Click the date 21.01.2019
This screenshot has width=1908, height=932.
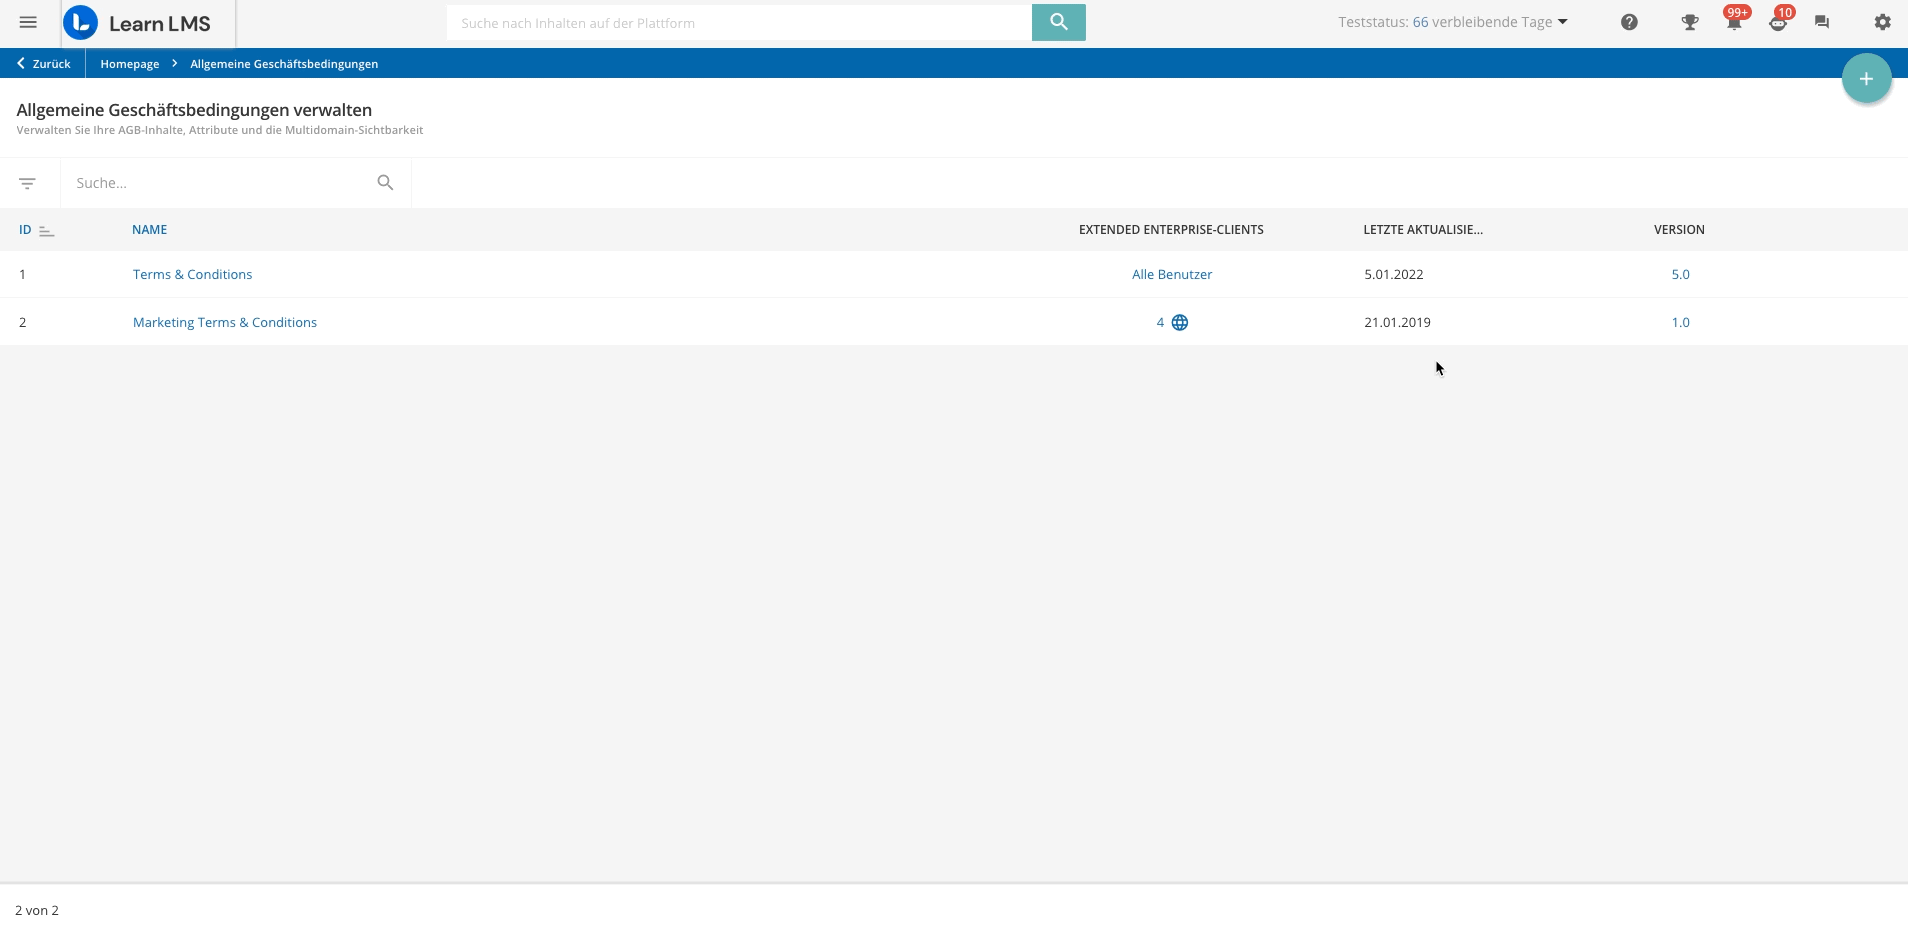(x=1397, y=322)
